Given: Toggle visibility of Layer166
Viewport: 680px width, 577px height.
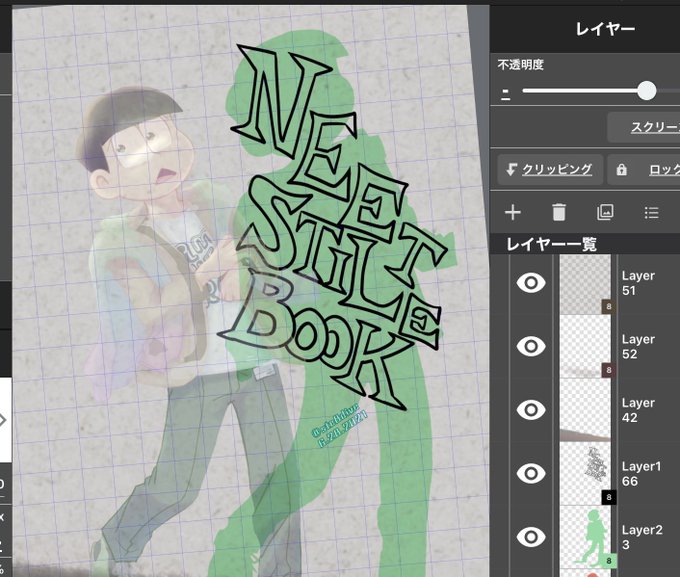Looking at the screenshot, I should pyautogui.click(x=531, y=473).
